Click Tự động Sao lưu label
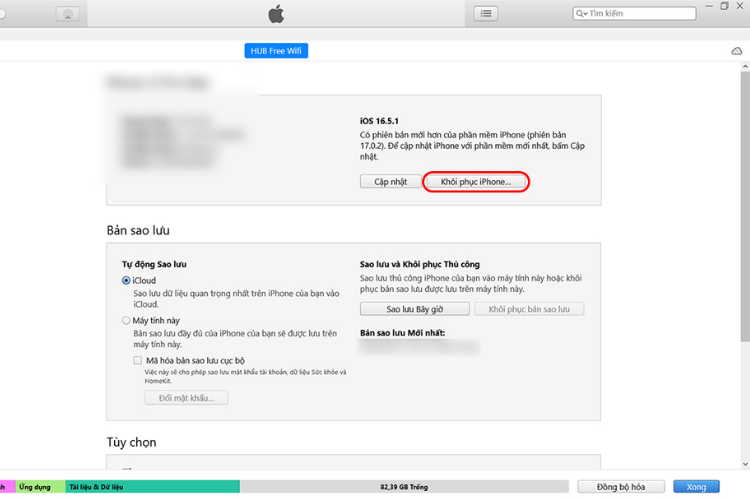The height and width of the screenshot is (500, 750). point(154,264)
